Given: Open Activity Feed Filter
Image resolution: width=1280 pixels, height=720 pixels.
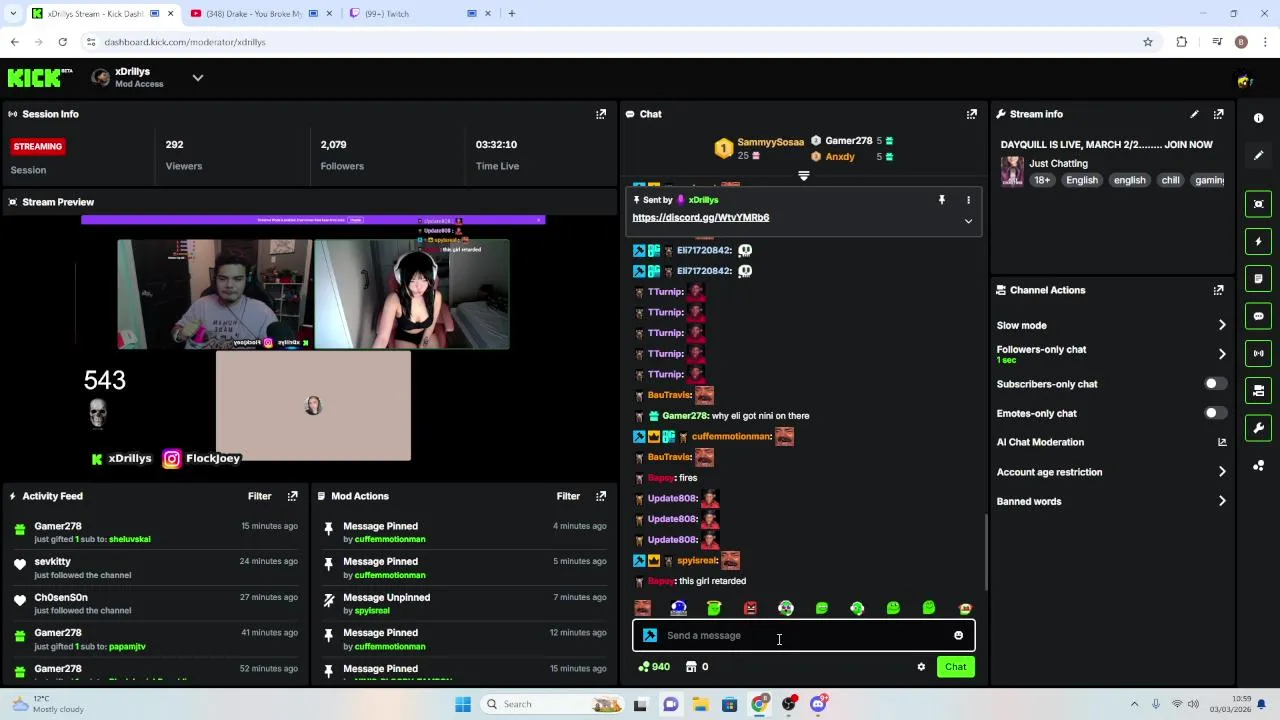Looking at the screenshot, I should [x=259, y=496].
